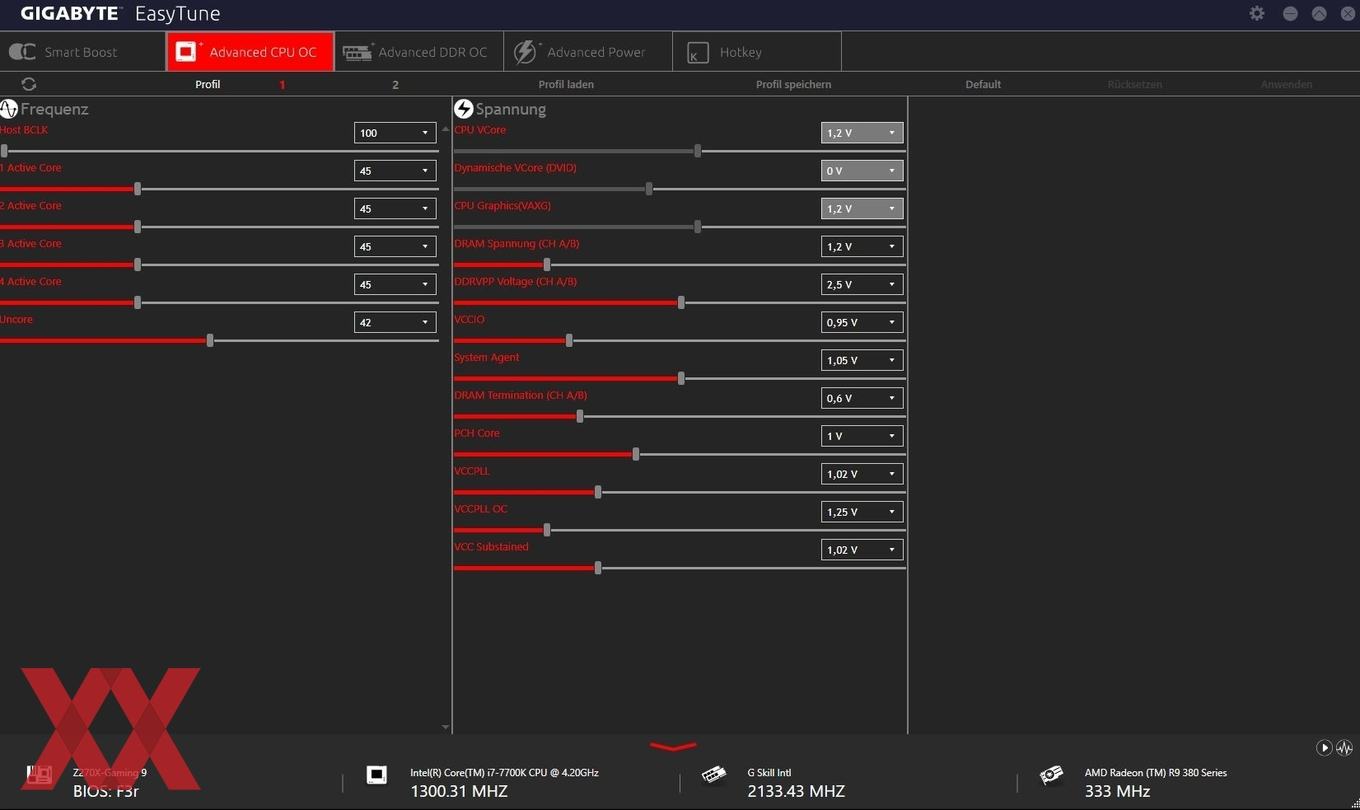Viewport: 1360px width, 810px height.
Task: Click Profil speichern
Action: point(793,85)
